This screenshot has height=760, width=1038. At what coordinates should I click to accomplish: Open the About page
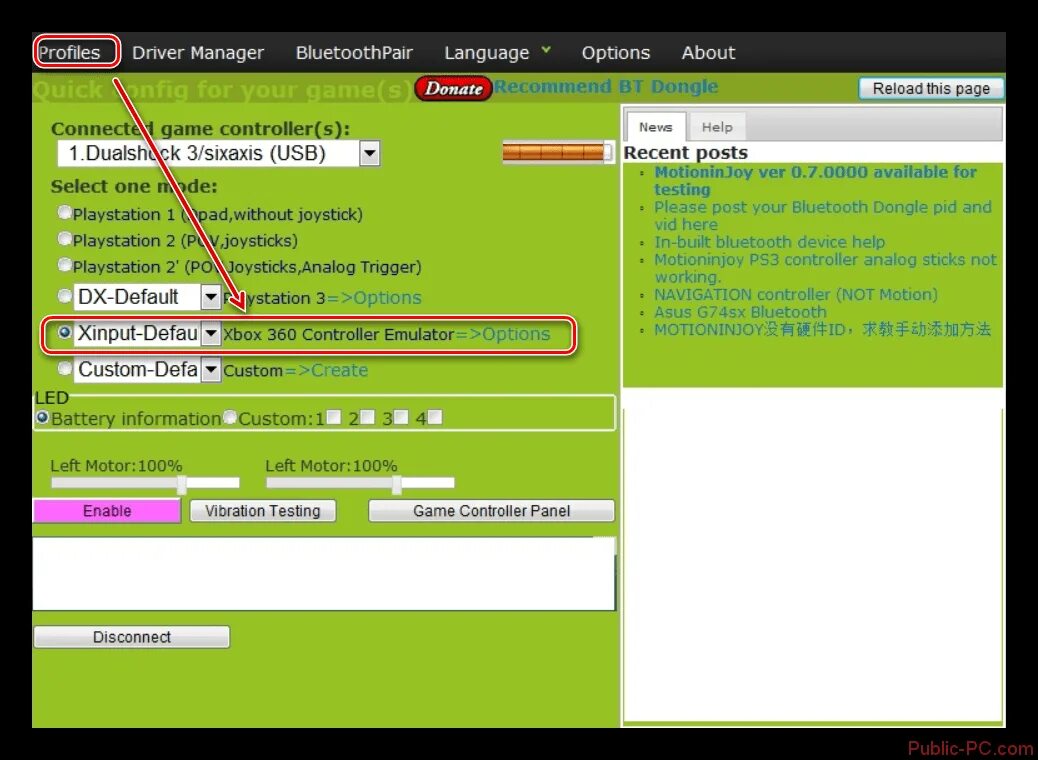tap(708, 52)
